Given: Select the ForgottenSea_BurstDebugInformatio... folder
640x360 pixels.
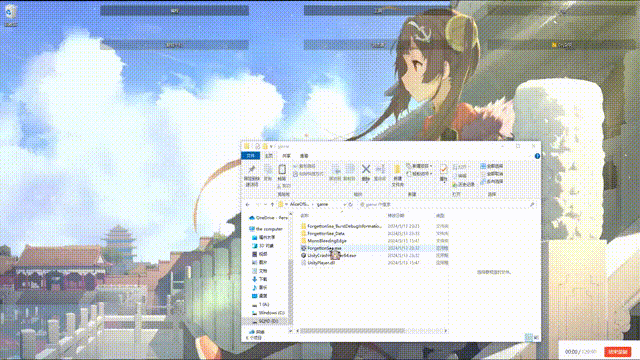Looking at the screenshot, I should coord(342,226).
